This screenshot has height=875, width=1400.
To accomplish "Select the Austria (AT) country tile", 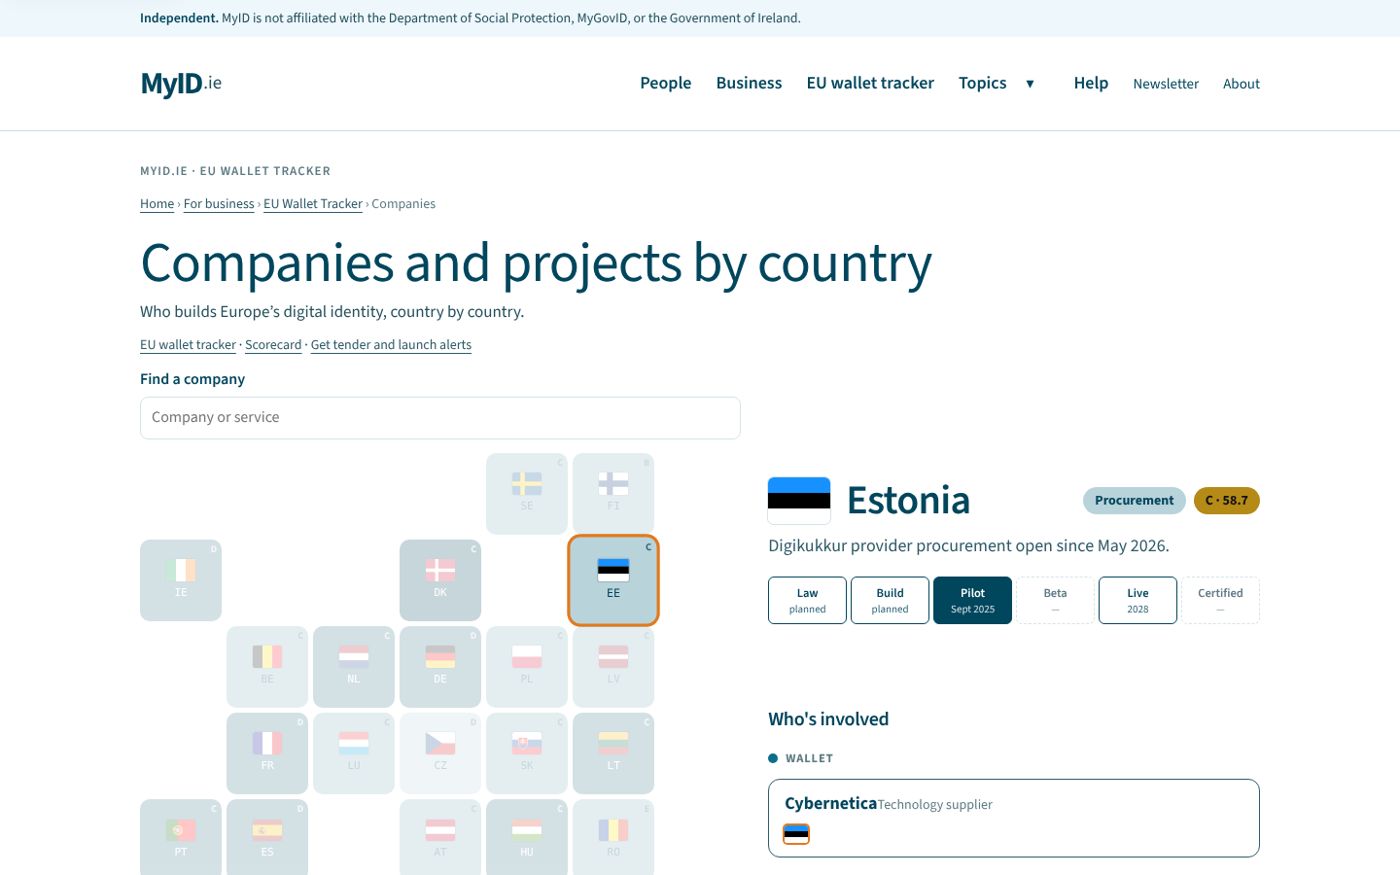I will pyautogui.click(x=440, y=838).
